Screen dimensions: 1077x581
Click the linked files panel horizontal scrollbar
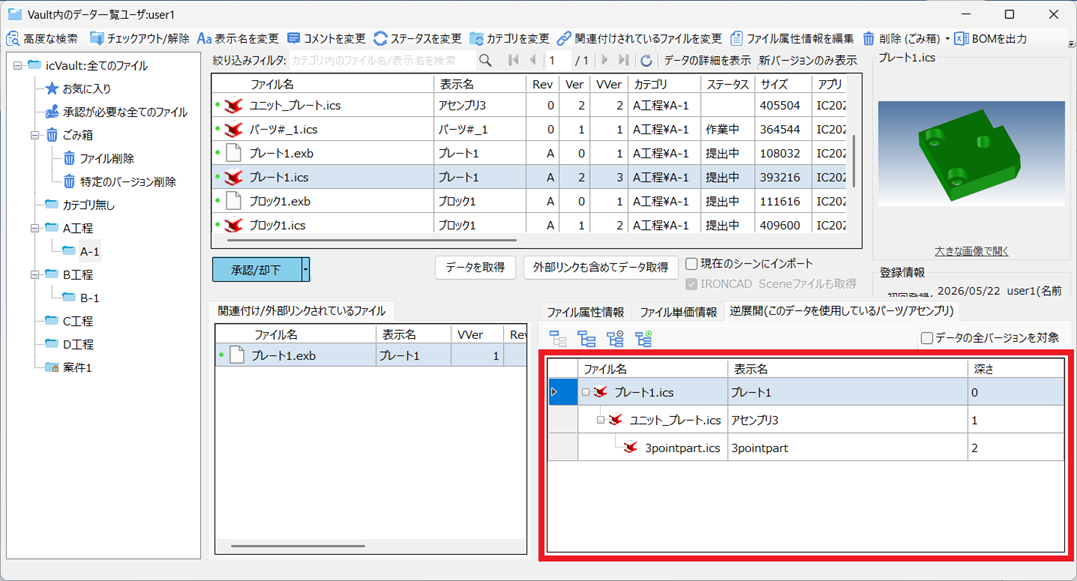click(297, 546)
